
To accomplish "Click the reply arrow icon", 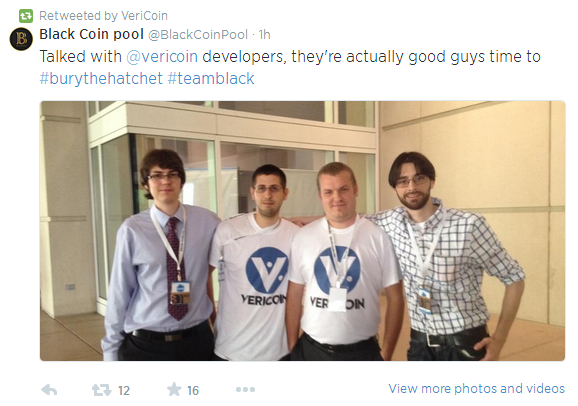I will point(49,390).
